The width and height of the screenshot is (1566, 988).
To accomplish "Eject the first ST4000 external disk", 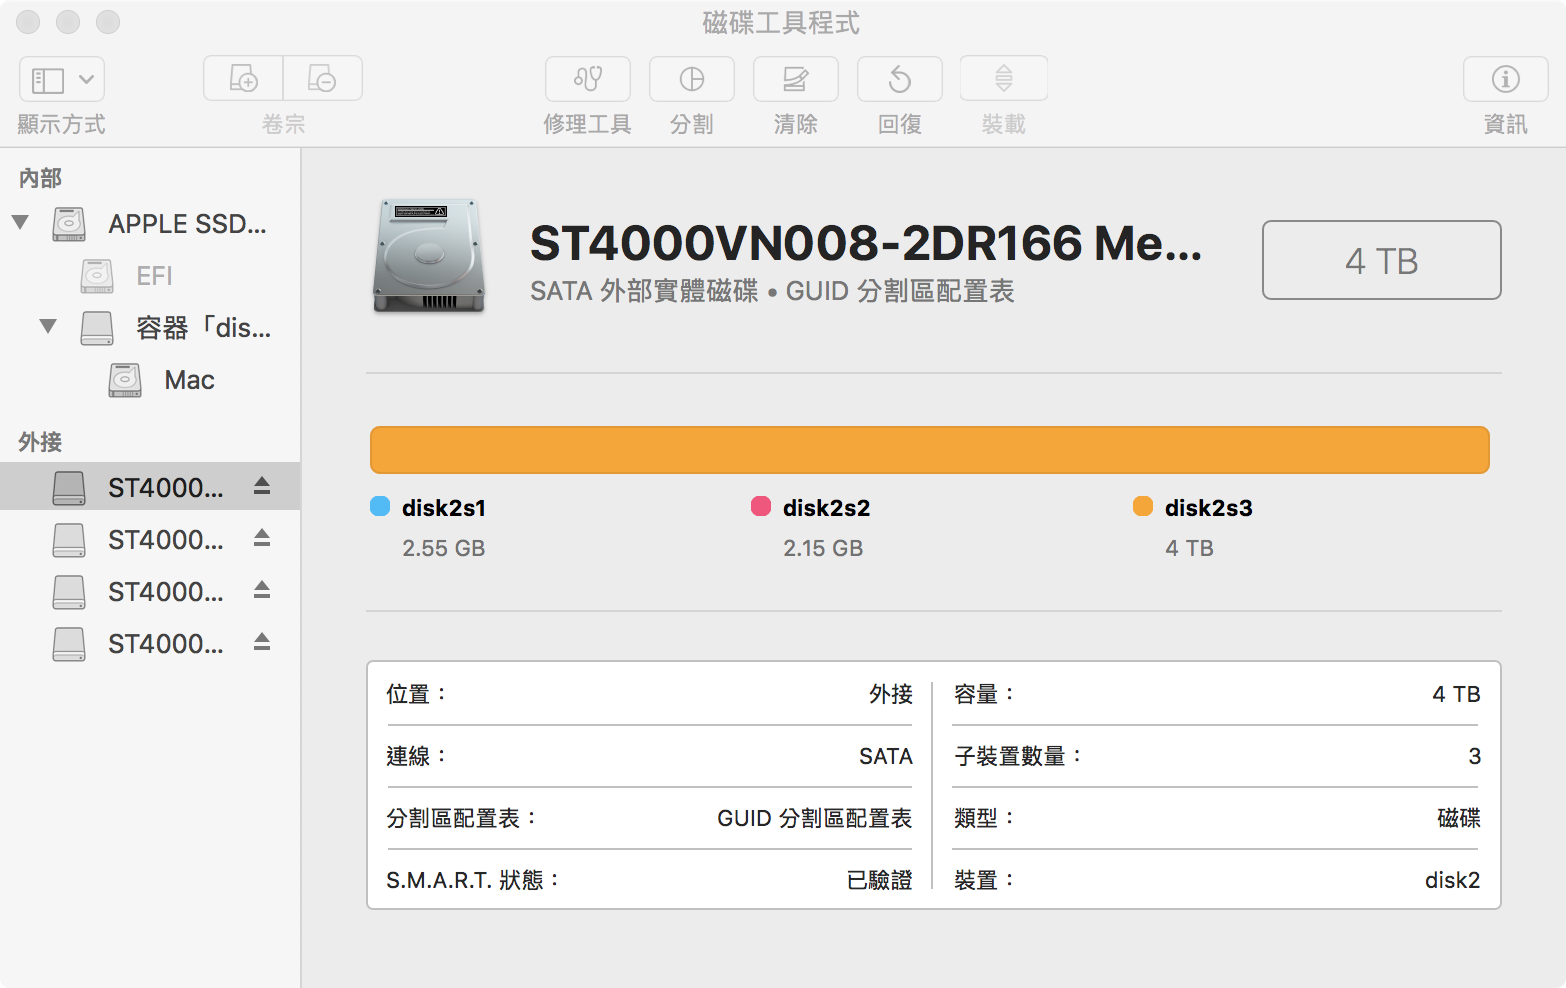I will point(262,486).
